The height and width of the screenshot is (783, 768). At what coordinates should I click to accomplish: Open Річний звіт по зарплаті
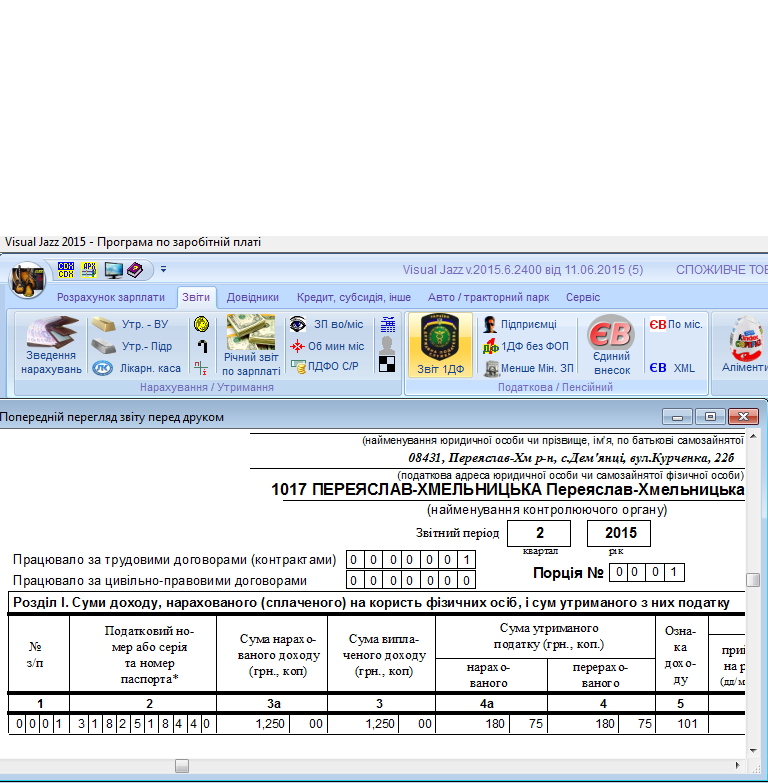[x=251, y=346]
